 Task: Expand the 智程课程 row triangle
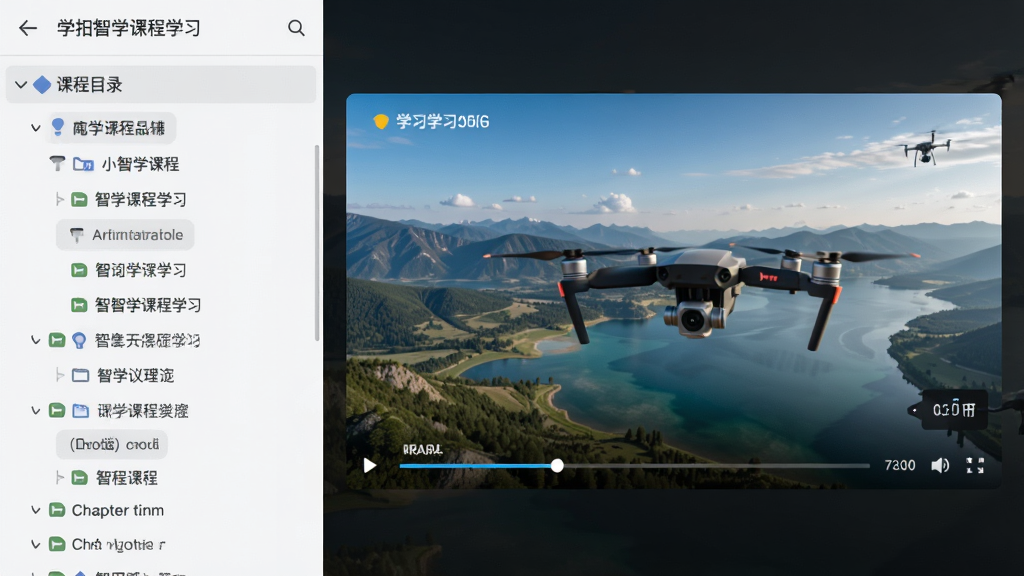[x=59, y=478]
